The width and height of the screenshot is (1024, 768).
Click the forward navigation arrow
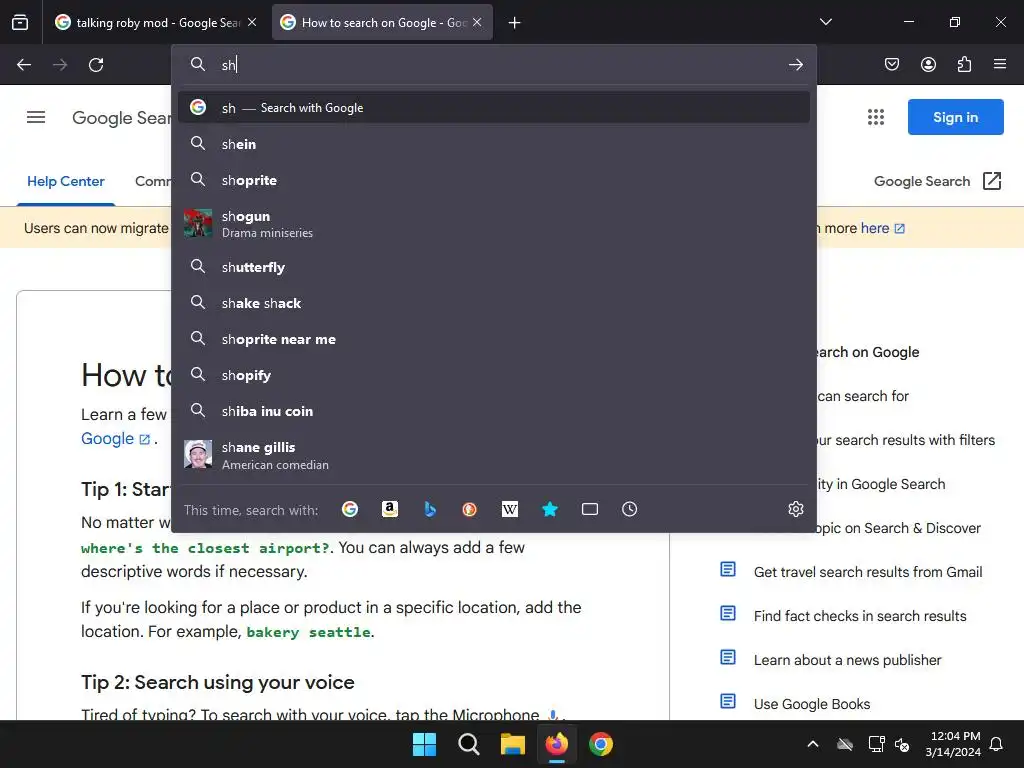[60, 65]
